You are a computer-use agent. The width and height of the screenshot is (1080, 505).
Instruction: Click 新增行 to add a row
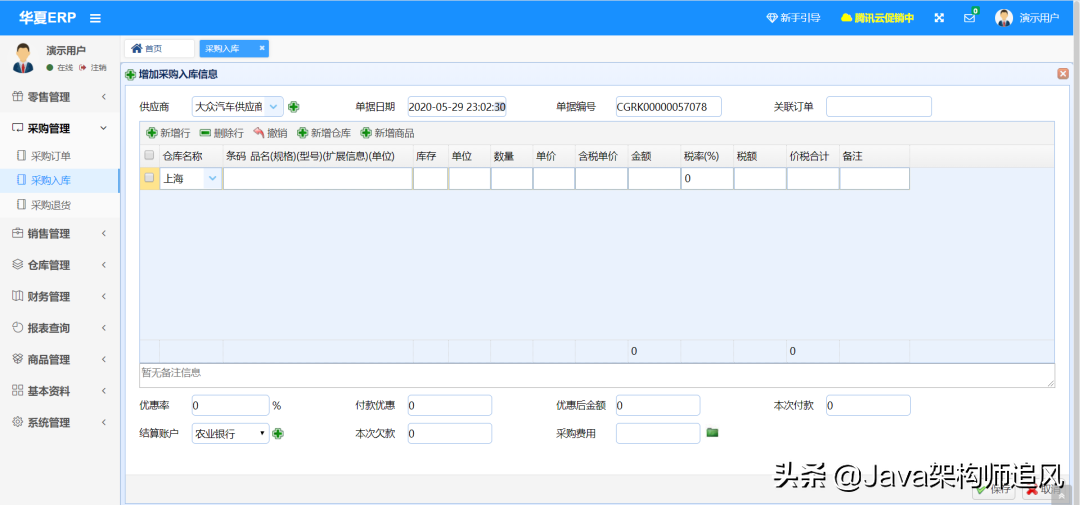(x=168, y=133)
